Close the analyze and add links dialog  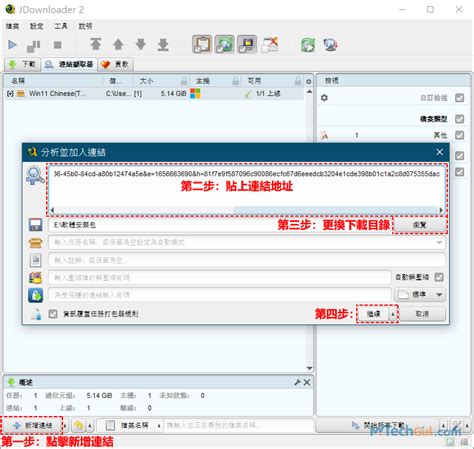439,152
